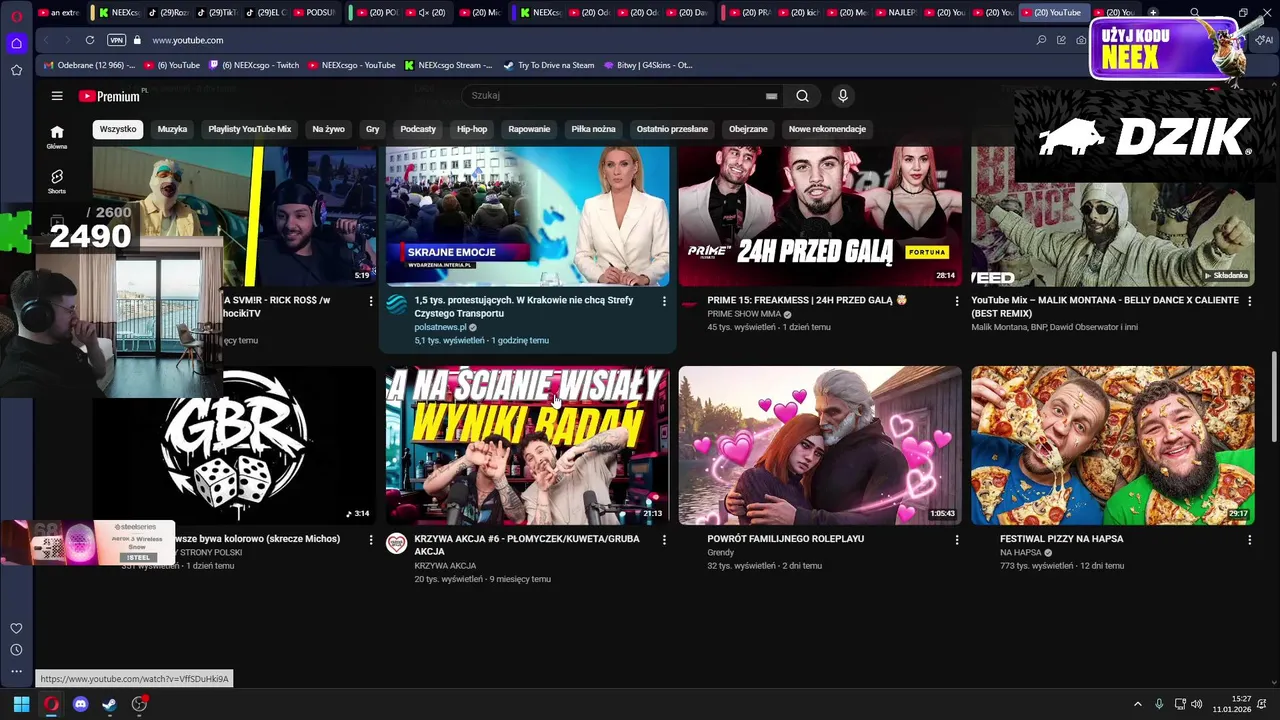The width and height of the screenshot is (1280, 720).
Task: Open the address-bar find-in-page search icon
Action: tap(1041, 40)
